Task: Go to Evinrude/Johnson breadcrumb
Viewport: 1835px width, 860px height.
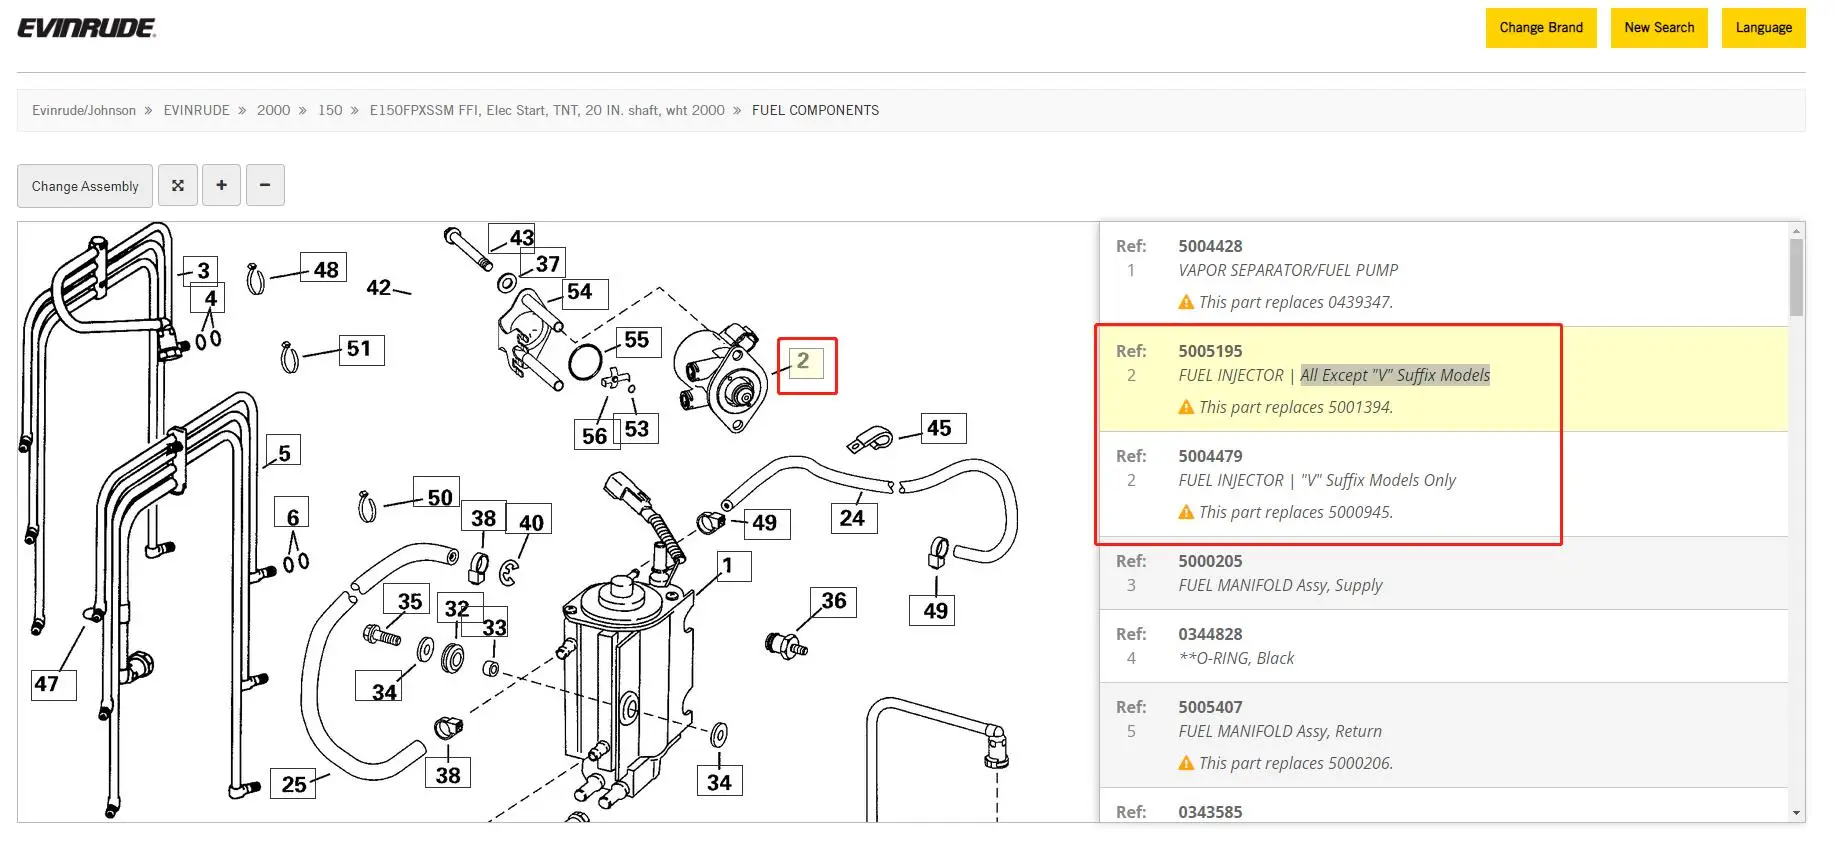Action: (x=84, y=110)
